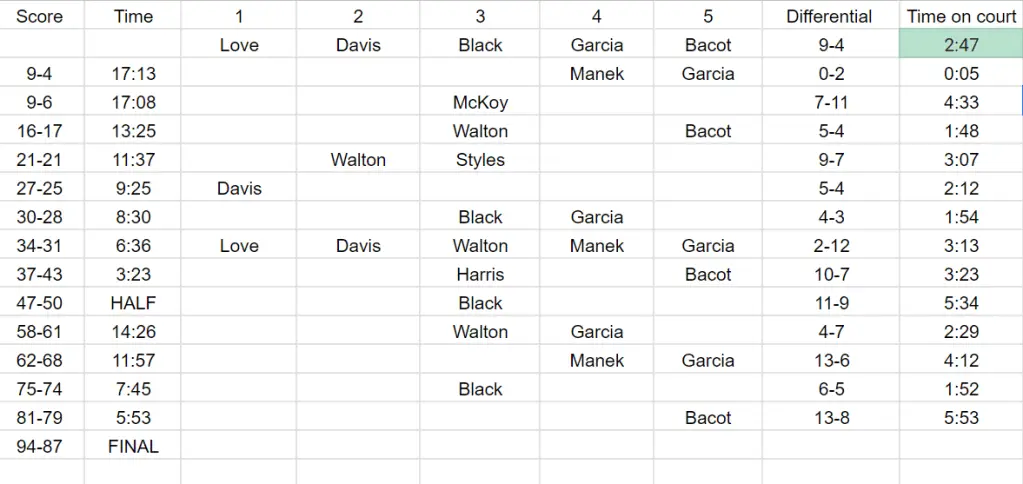
Task: Click the HALF time cell
Action: tap(133, 303)
